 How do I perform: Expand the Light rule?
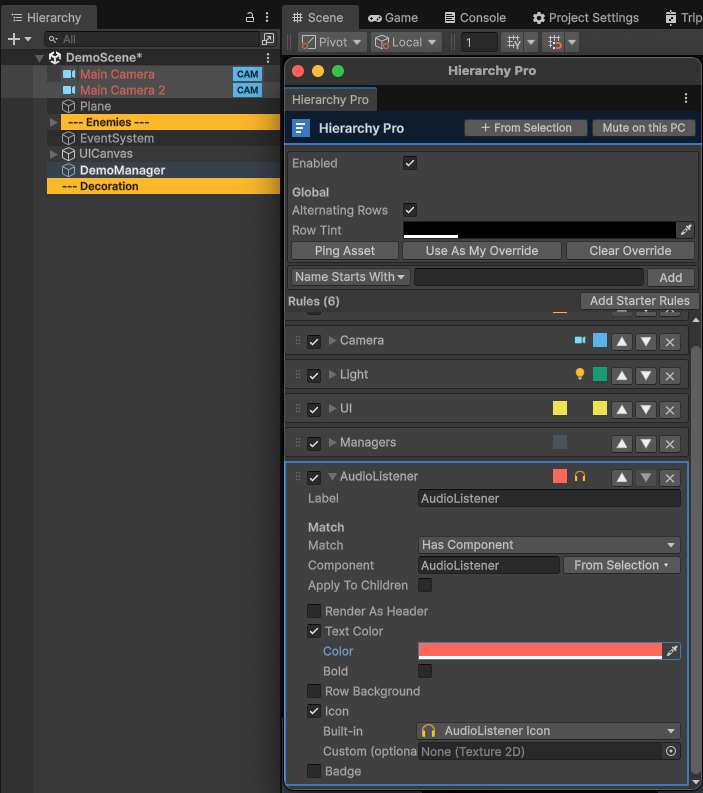(x=332, y=374)
